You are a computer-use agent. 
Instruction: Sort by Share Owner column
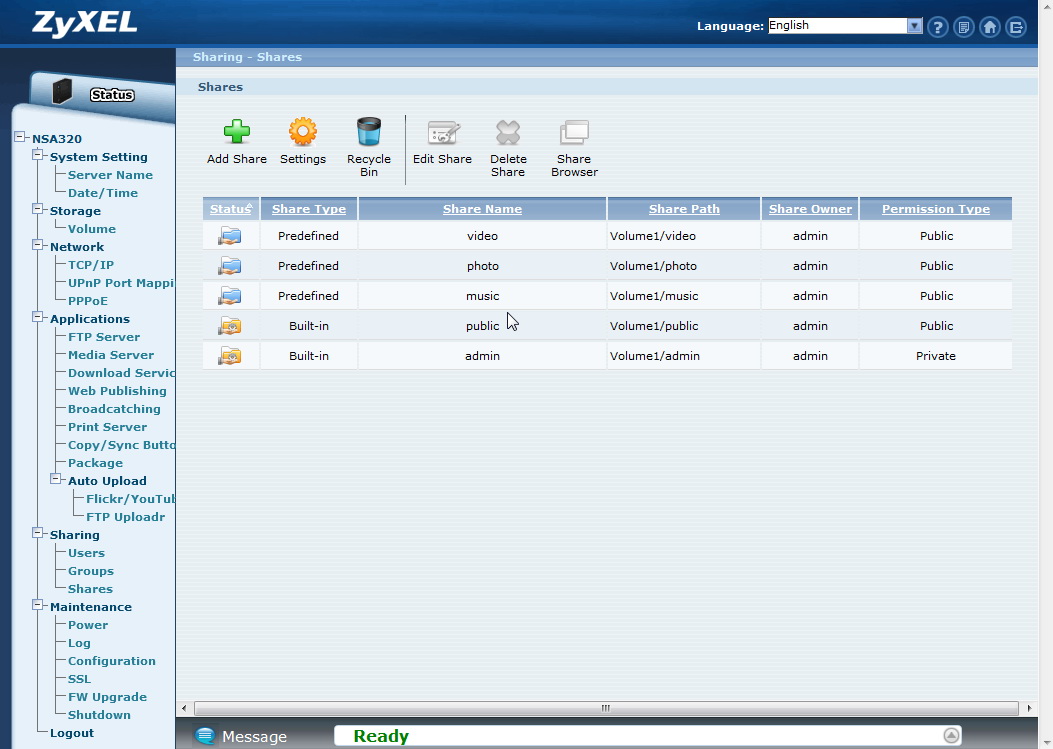coord(810,209)
